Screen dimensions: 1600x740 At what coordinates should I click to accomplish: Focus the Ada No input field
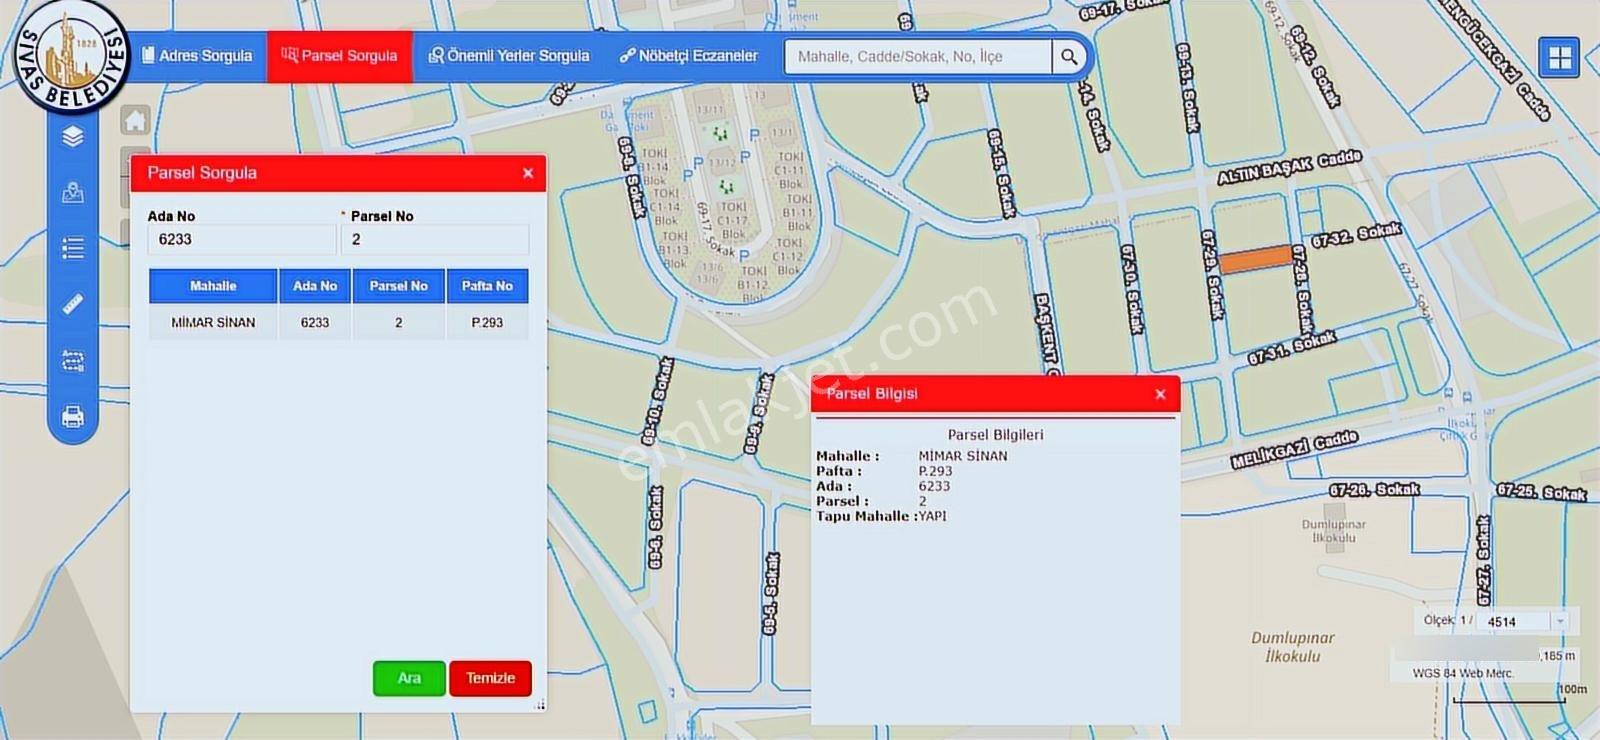tap(242, 240)
